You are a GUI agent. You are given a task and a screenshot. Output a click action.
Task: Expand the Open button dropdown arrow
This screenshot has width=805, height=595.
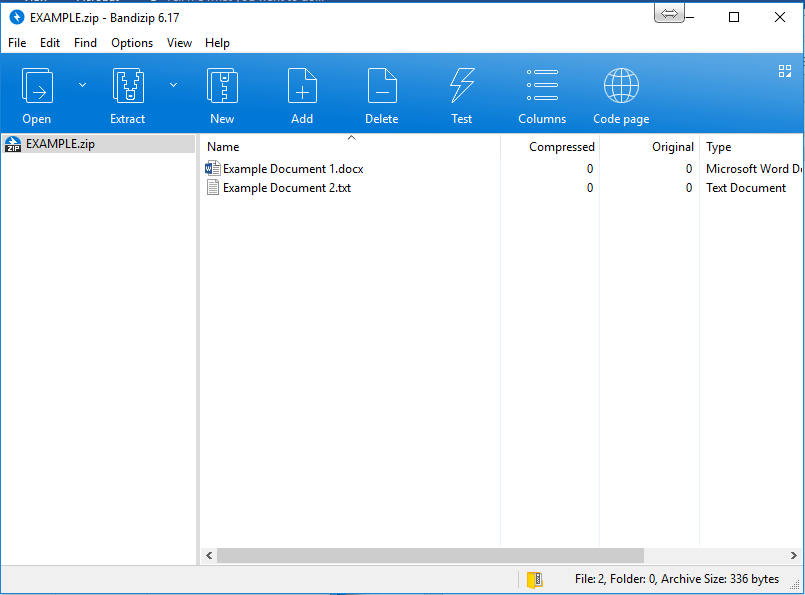(82, 85)
